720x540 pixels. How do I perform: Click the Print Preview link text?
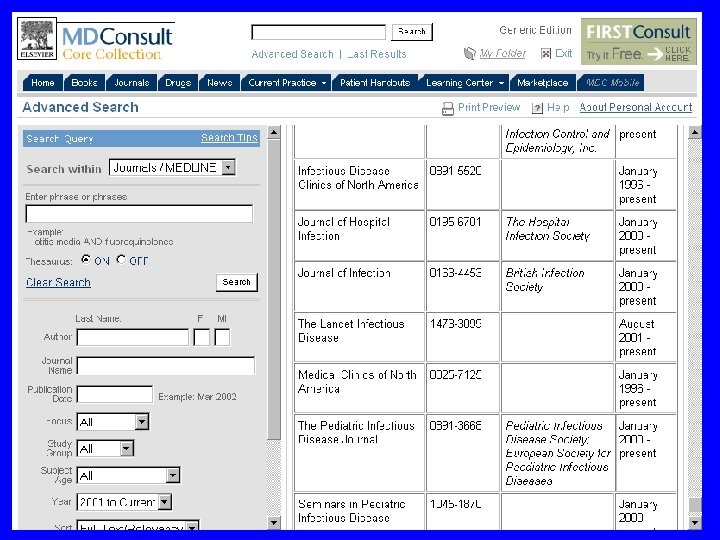(x=489, y=107)
